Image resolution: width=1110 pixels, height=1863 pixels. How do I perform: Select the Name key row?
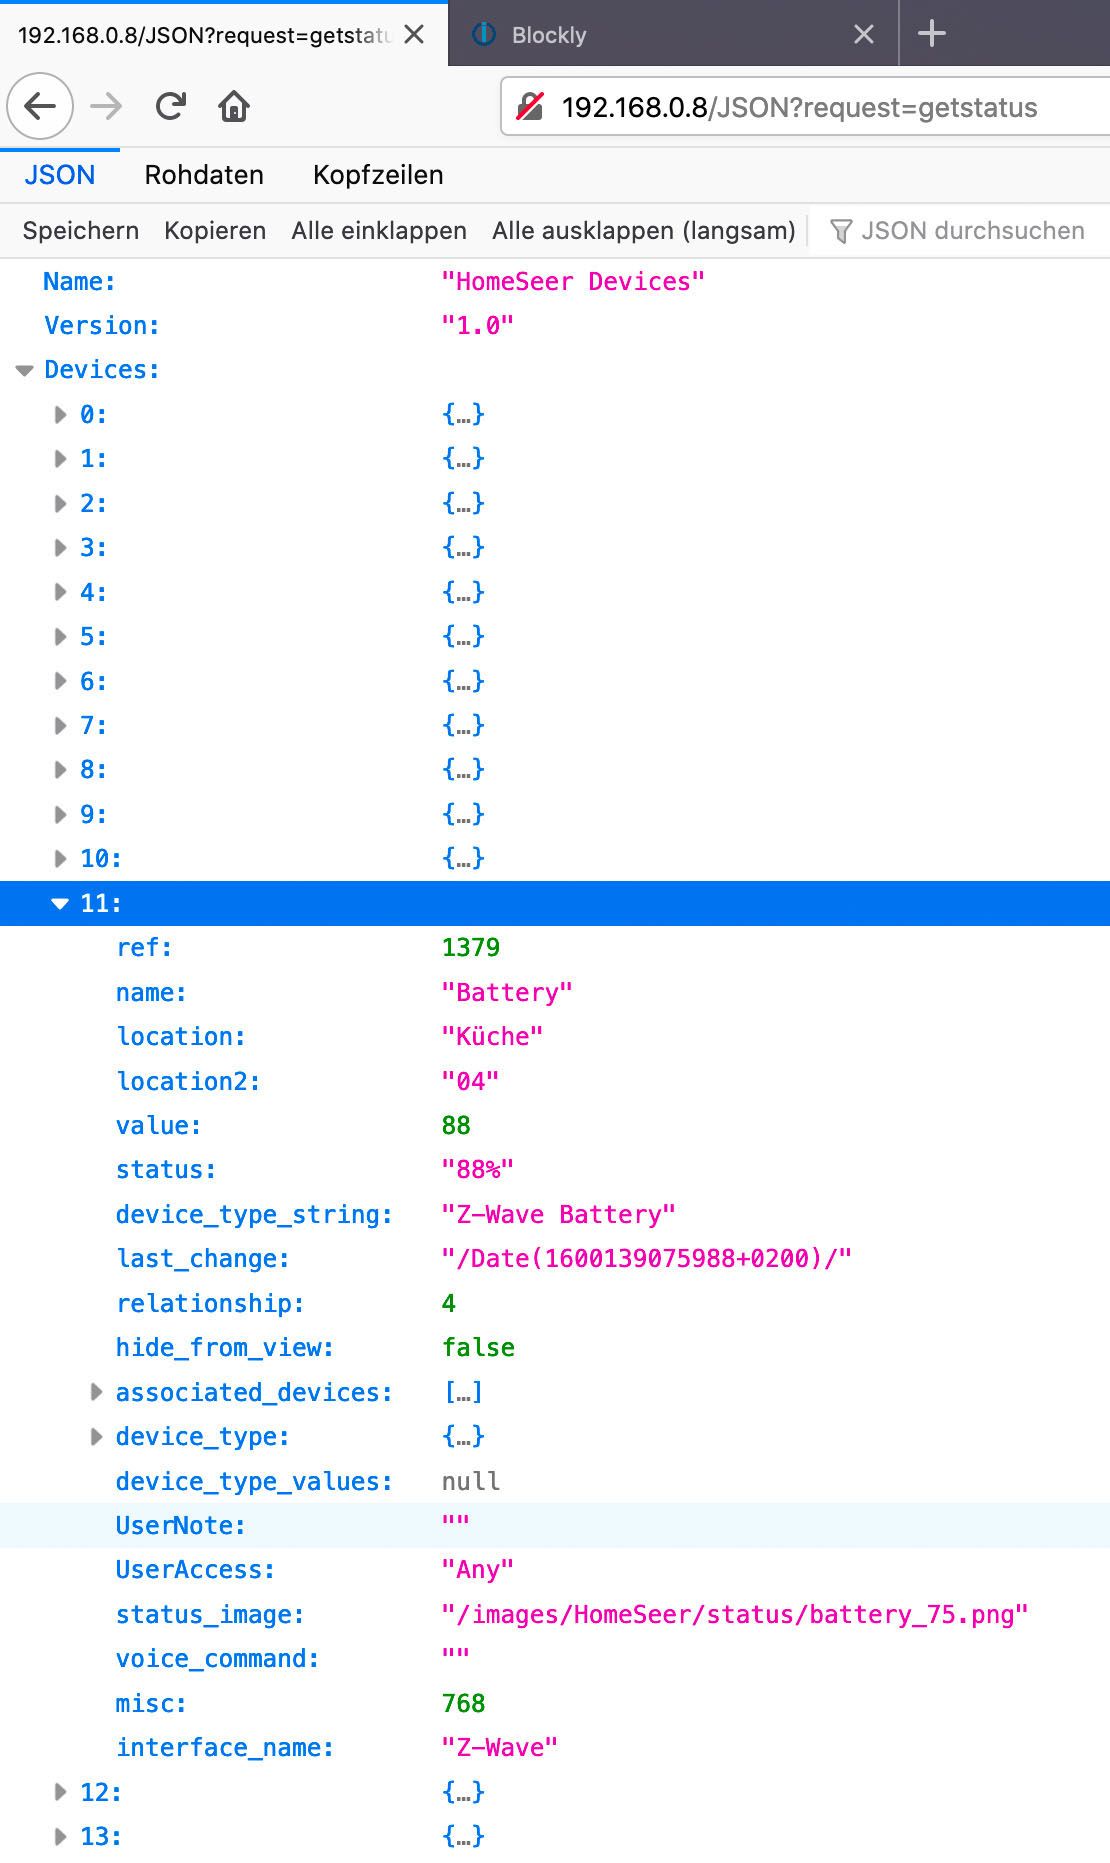555,281
